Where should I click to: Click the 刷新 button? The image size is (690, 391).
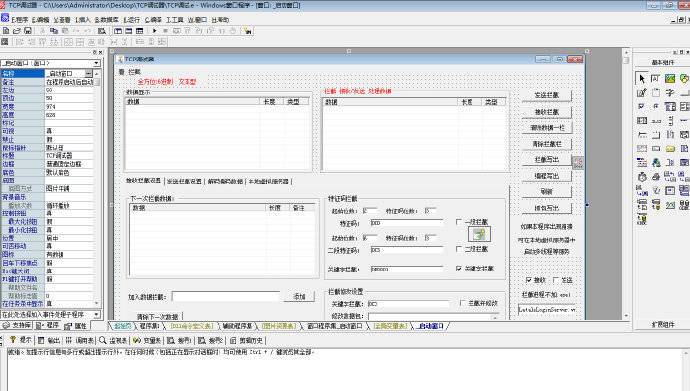tap(547, 191)
